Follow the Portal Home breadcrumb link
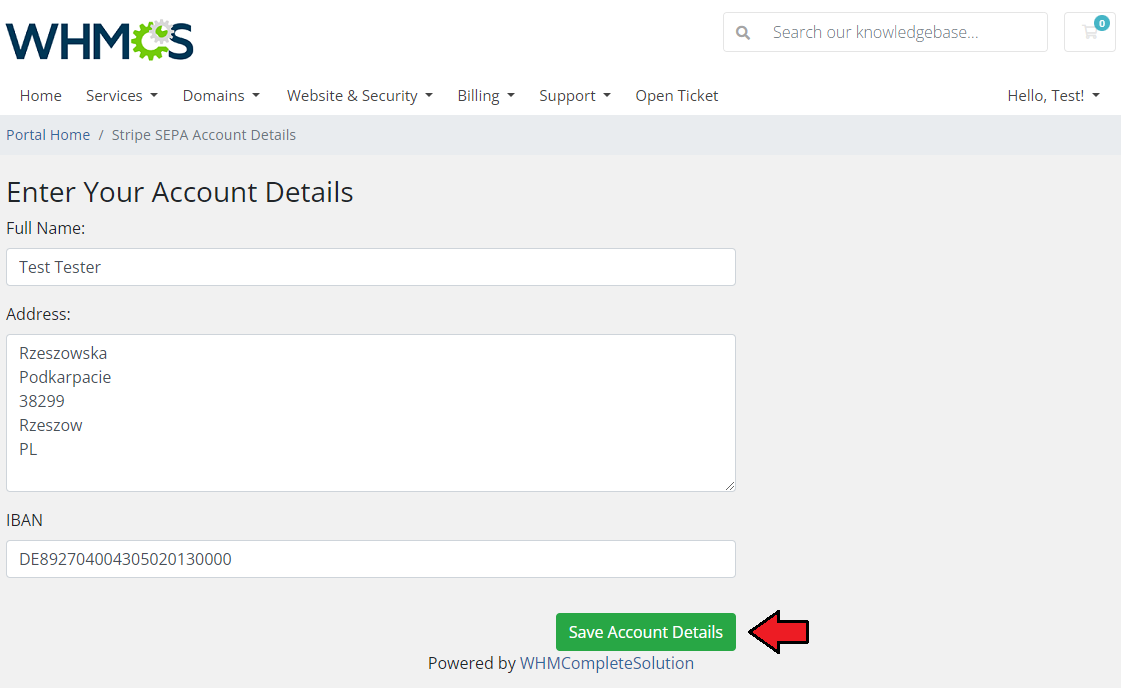The height and width of the screenshot is (688, 1121). coord(48,135)
